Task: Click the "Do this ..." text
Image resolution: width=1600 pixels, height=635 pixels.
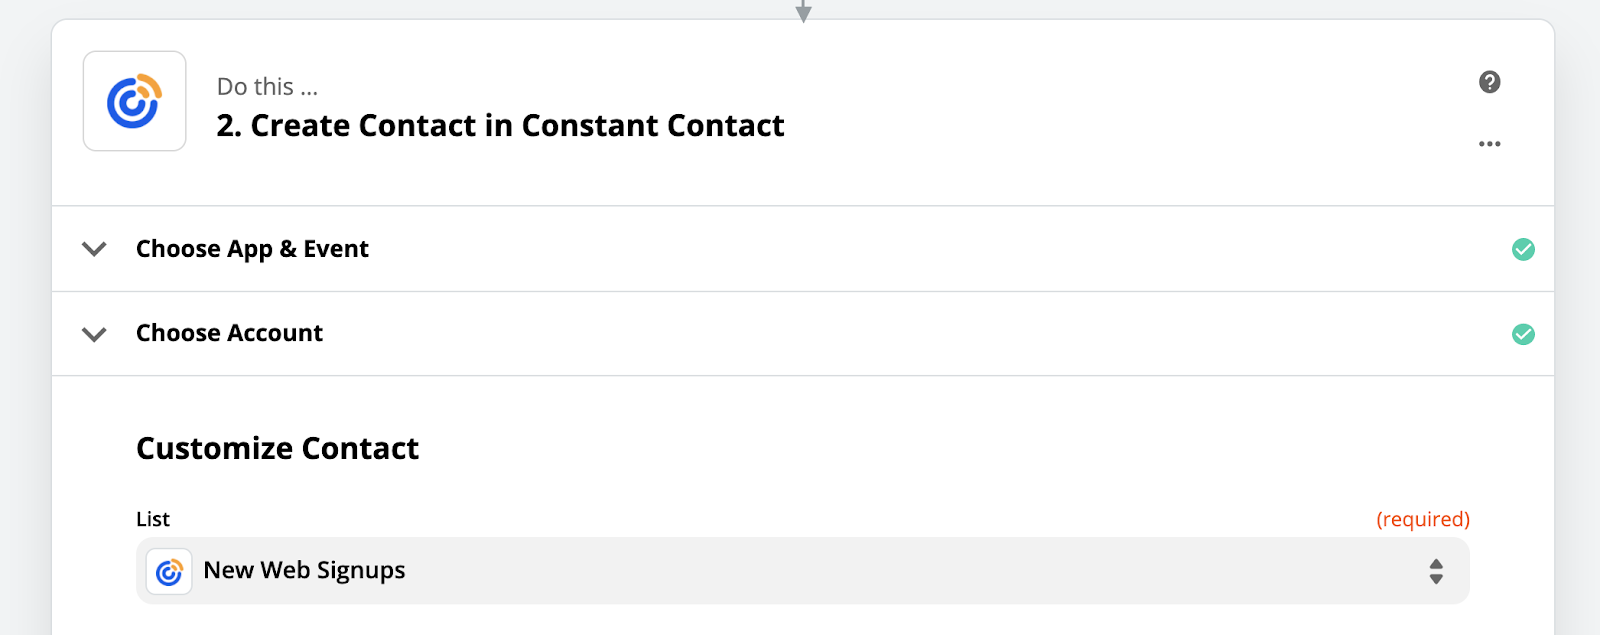Action: 267,87
